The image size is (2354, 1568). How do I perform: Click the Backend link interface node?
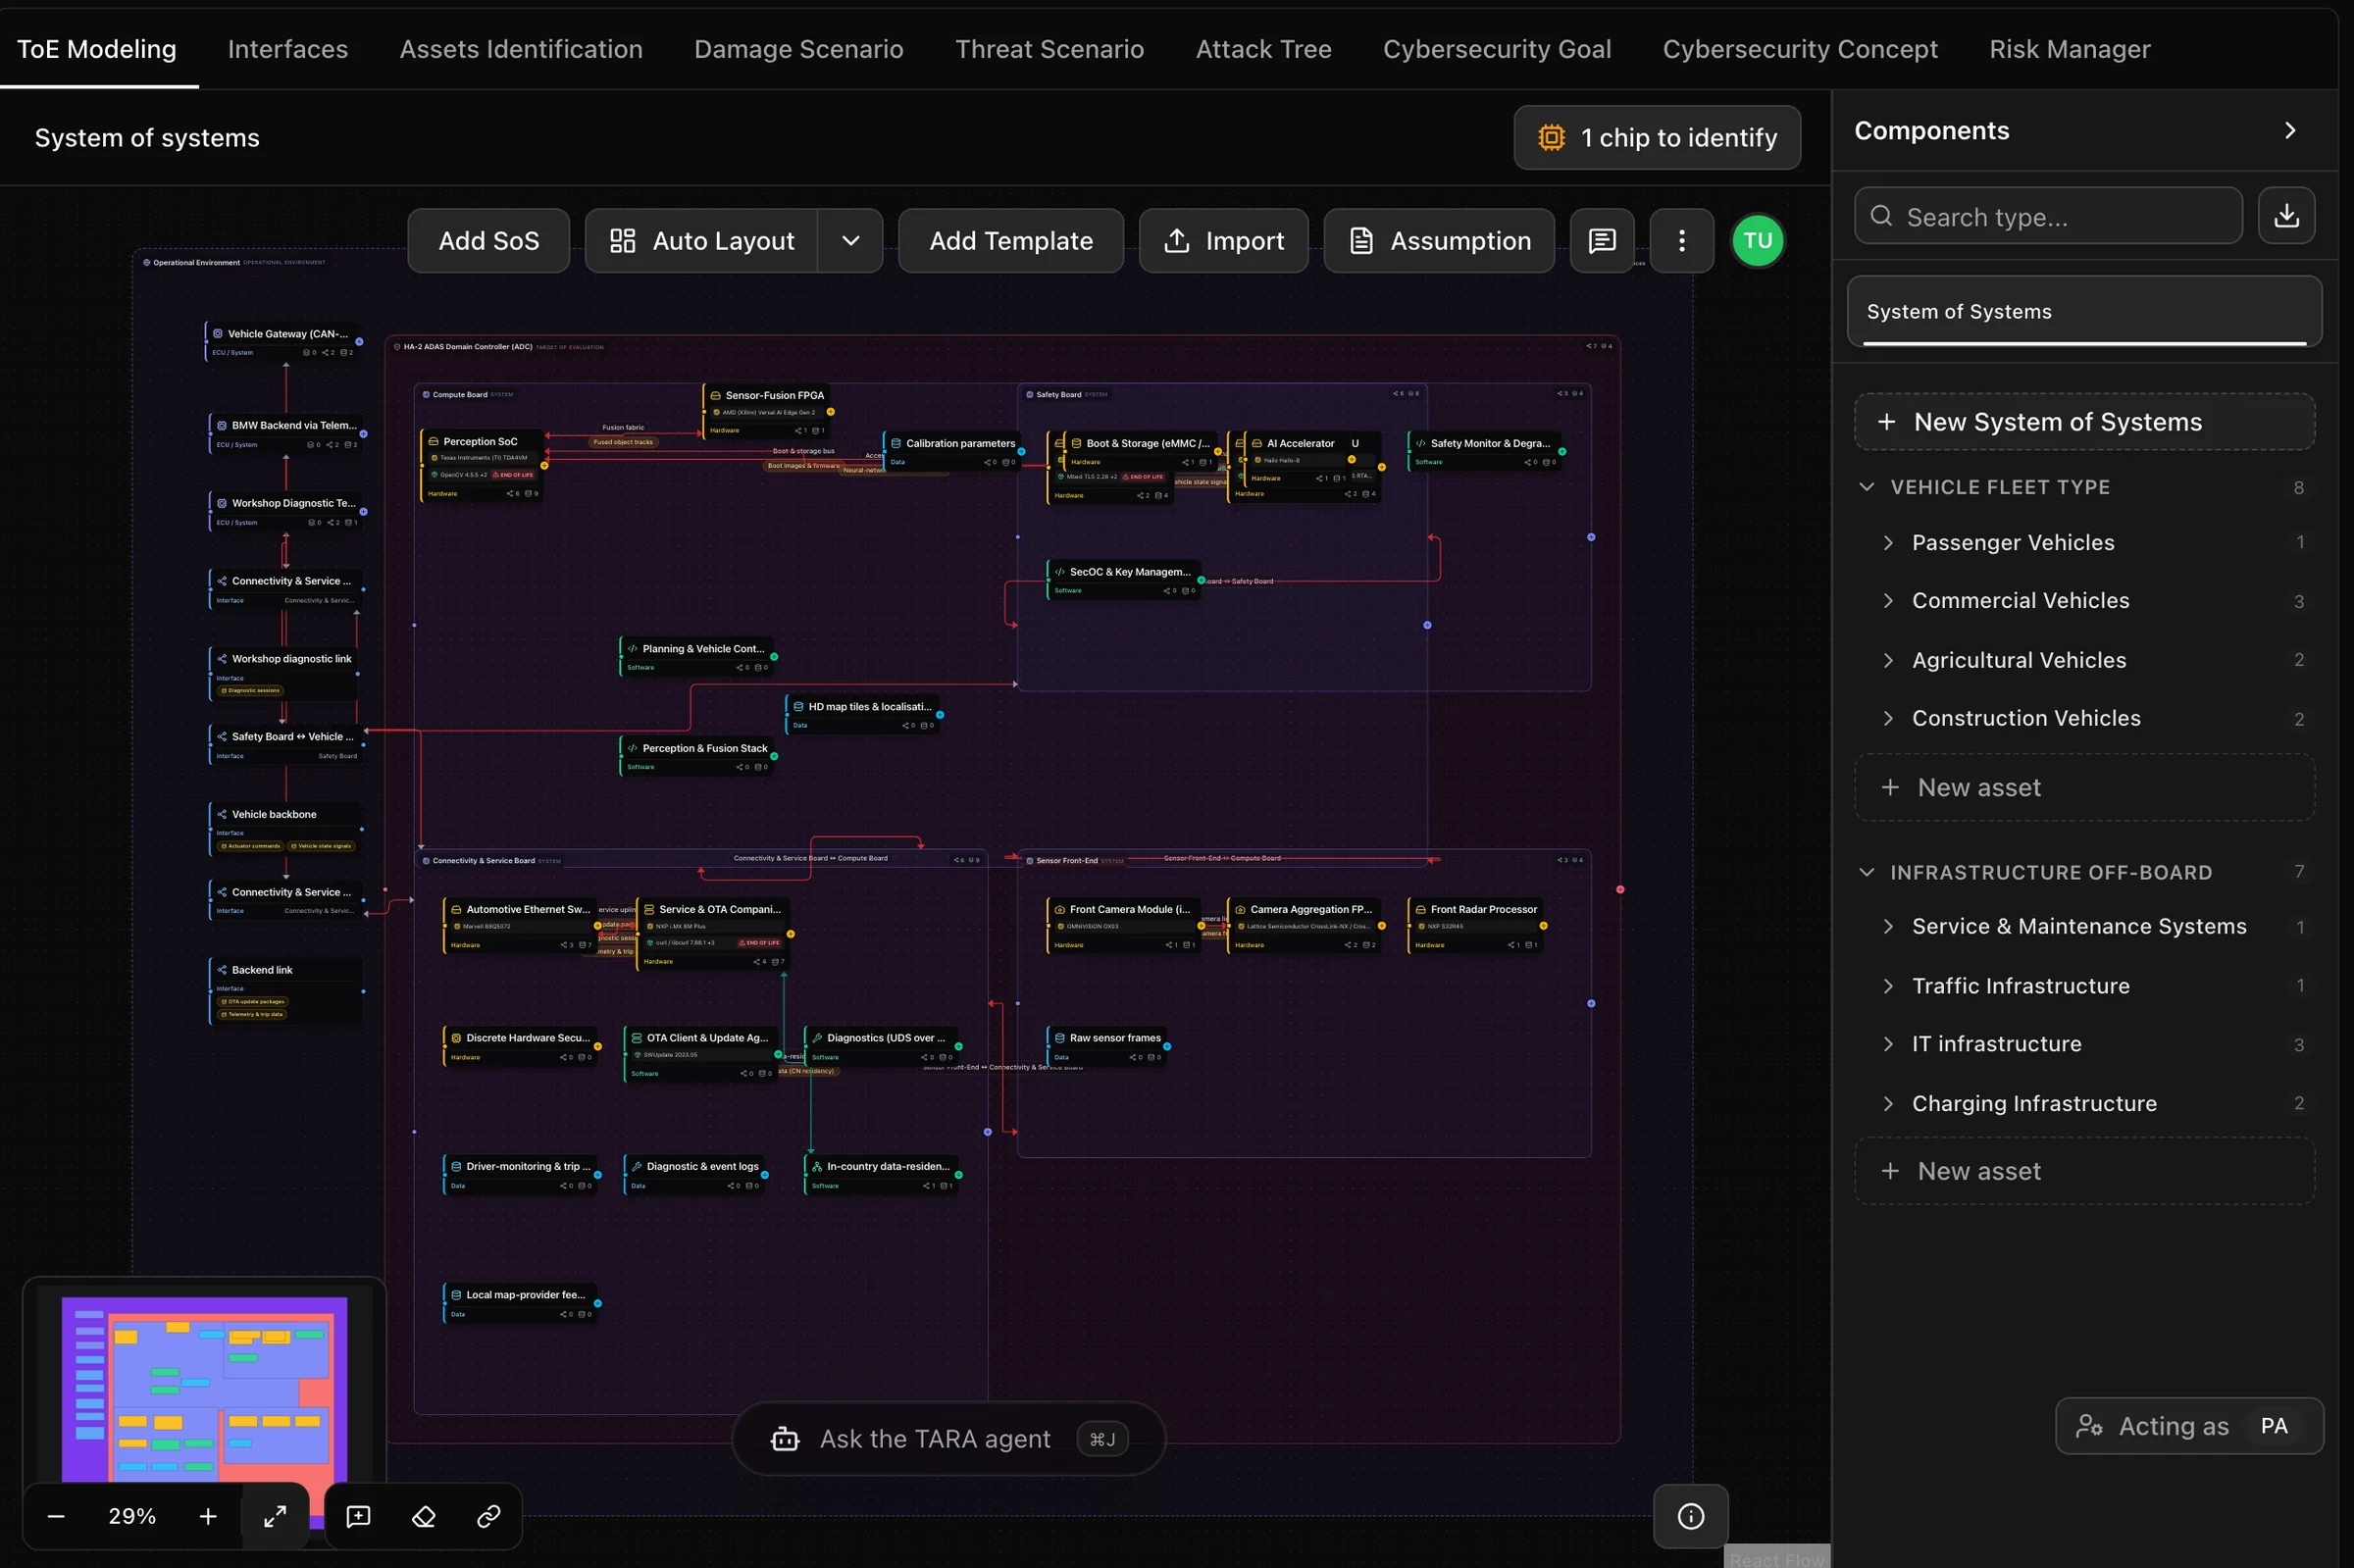point(287,991)
